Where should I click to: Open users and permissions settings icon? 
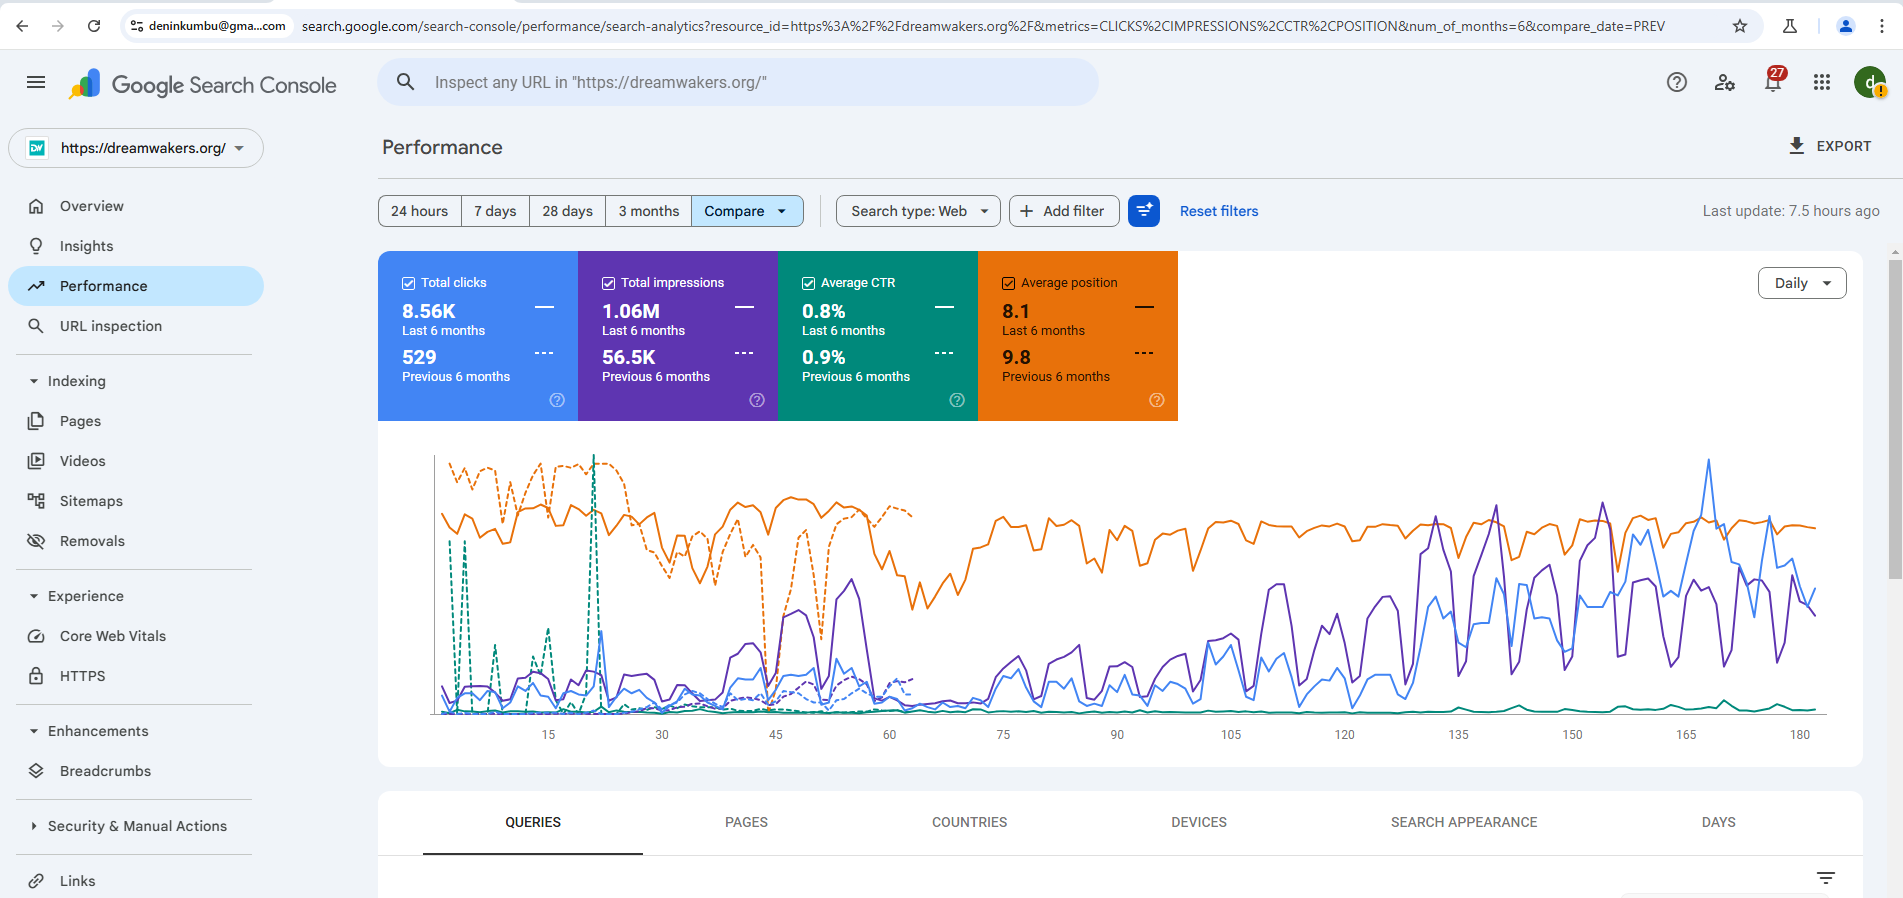pos(1725,82)
